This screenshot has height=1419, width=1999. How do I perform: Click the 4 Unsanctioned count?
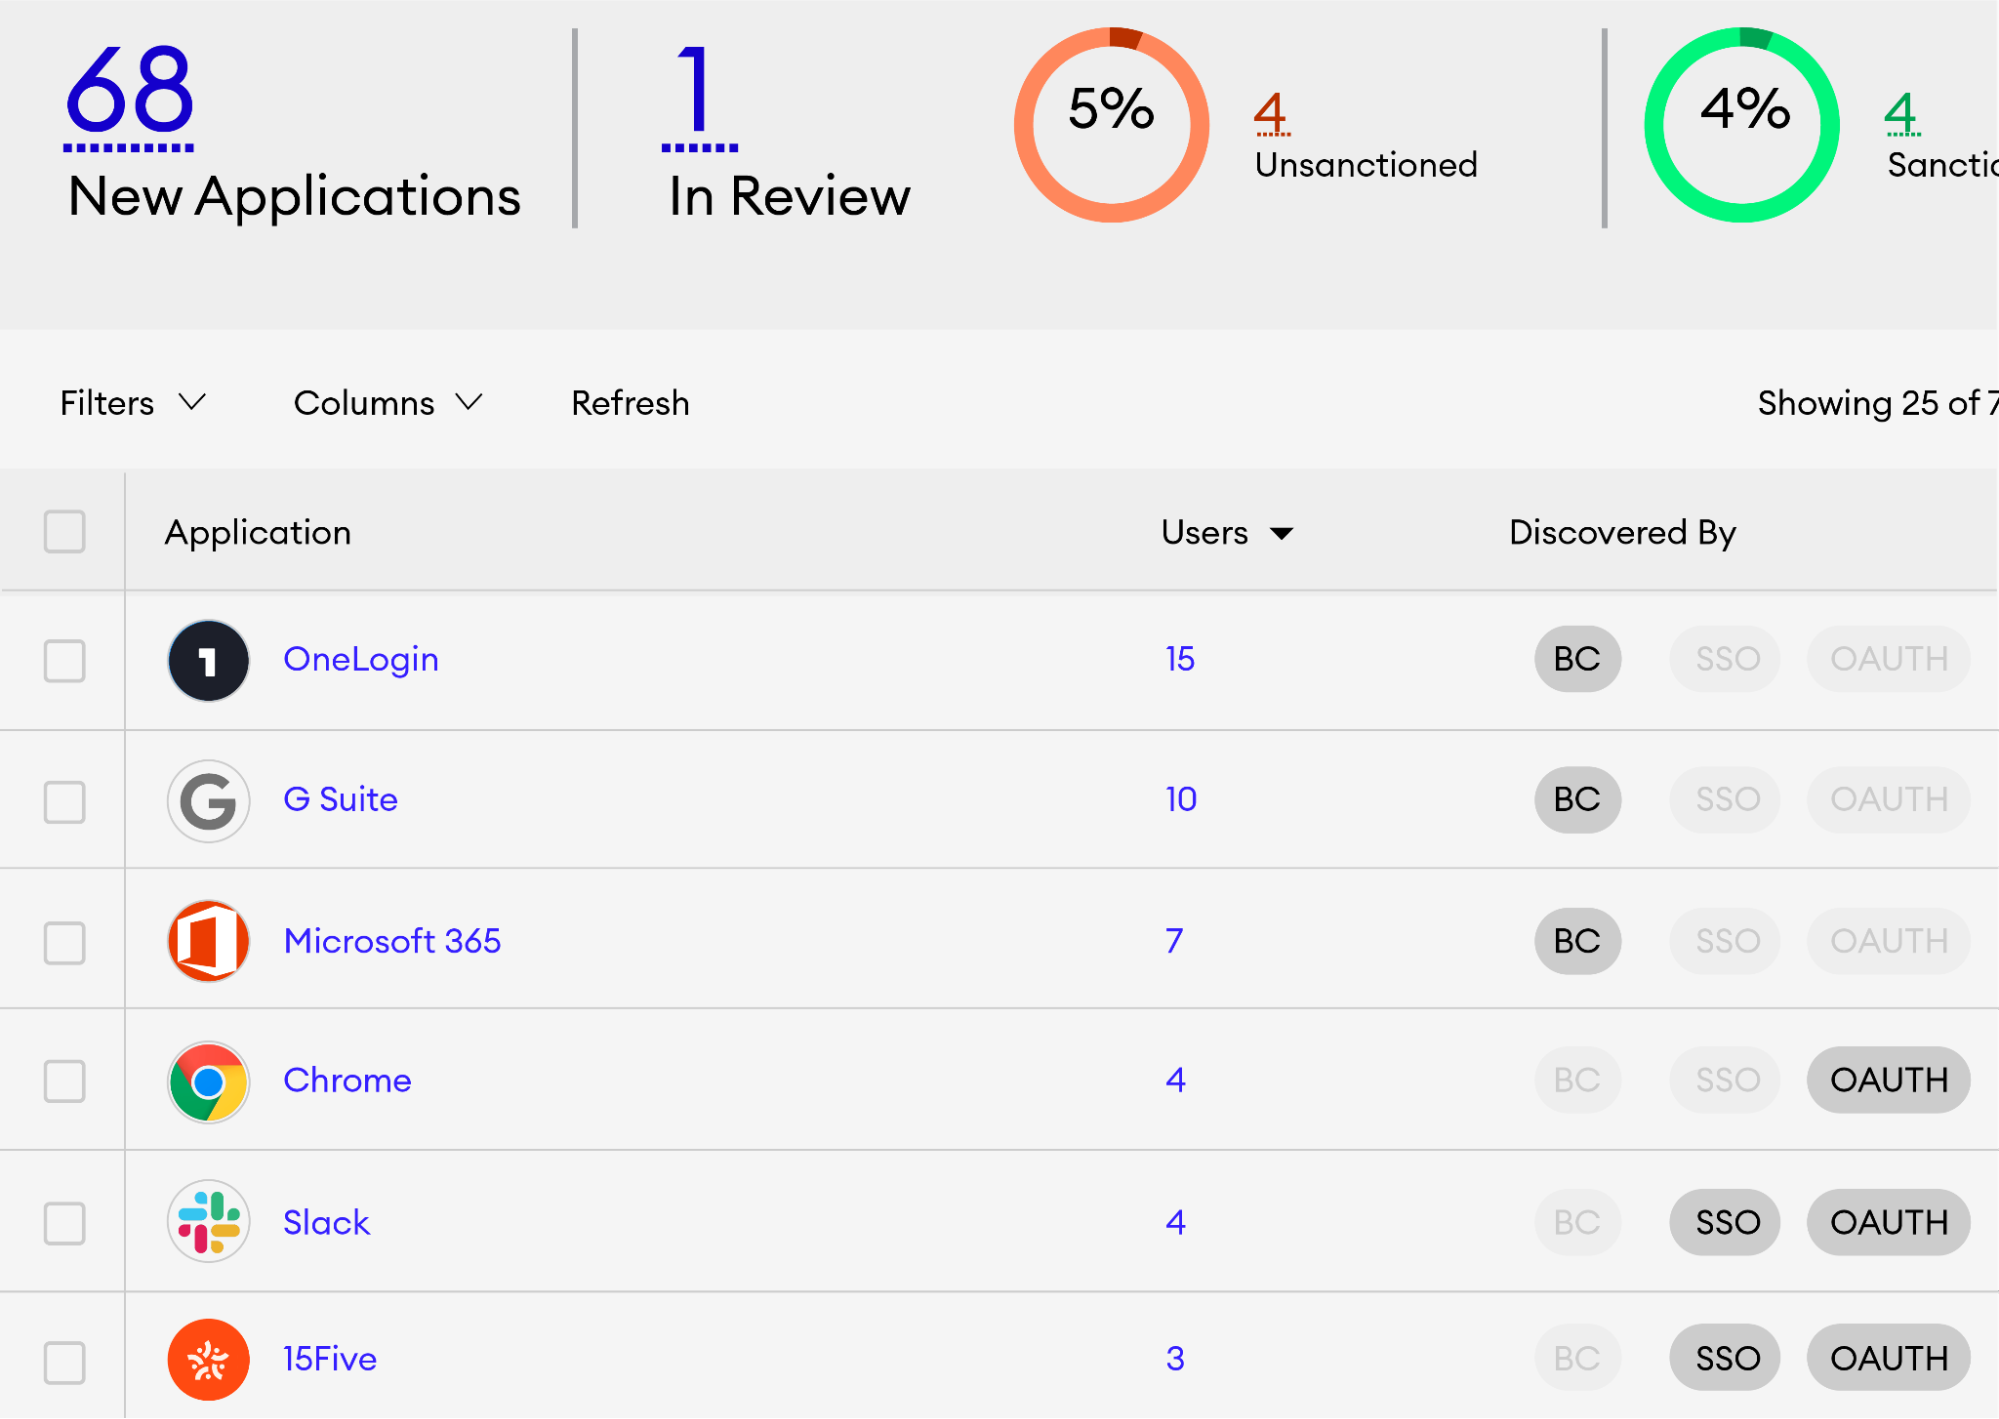click(x=1271, y=113)
